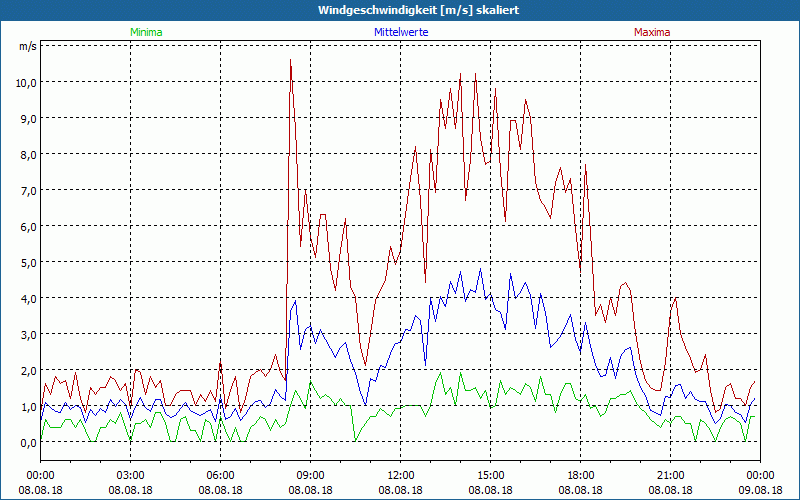This screenshot has height=500, width=800.
Task: Click the red 'Maxima' legend label
Action: tap(652, 32)
